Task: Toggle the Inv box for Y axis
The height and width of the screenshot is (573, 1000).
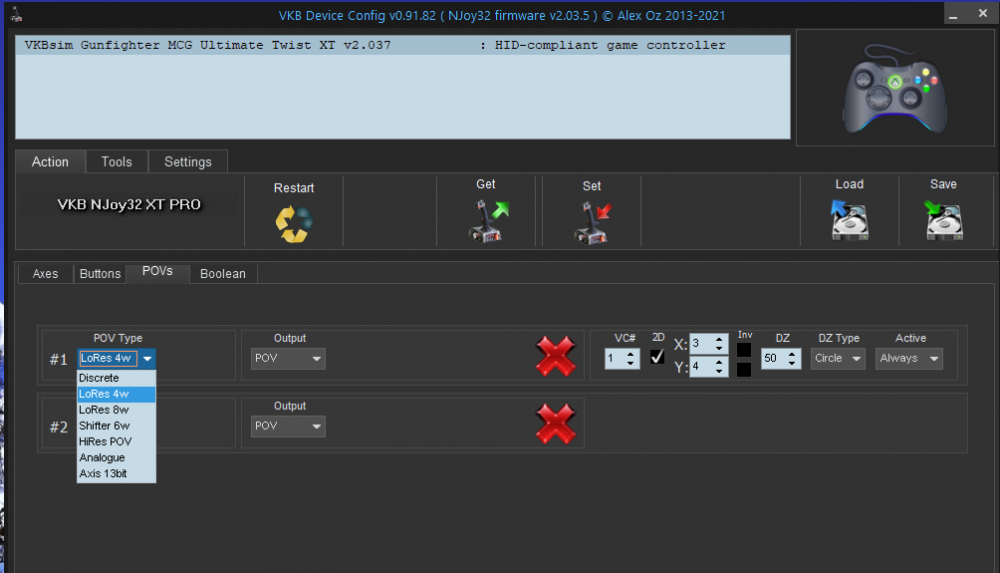Action: click(744, 369)
